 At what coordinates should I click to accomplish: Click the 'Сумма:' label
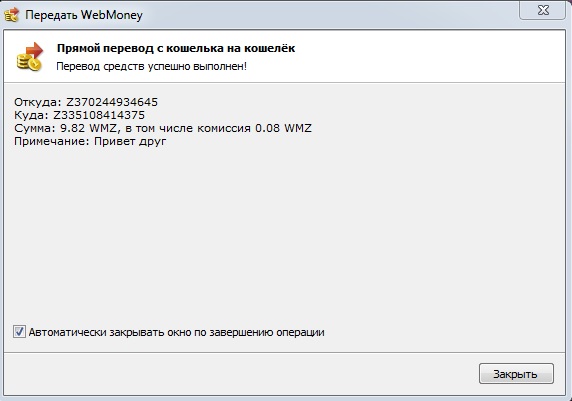point(35,128)
